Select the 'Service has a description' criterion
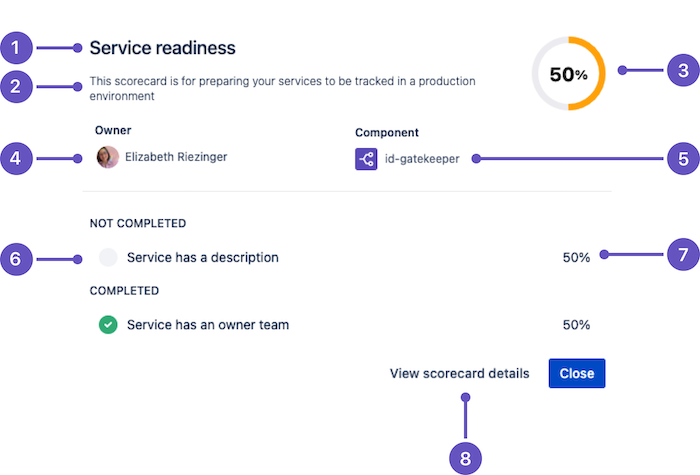 [202, 258]
